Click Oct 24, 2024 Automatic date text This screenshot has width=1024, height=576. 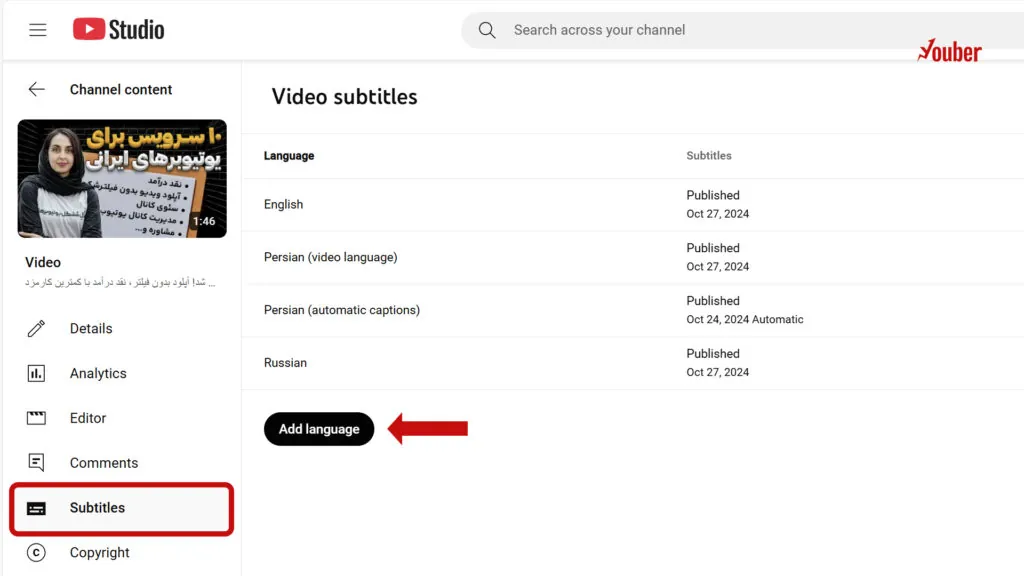(x=744, y=319)
